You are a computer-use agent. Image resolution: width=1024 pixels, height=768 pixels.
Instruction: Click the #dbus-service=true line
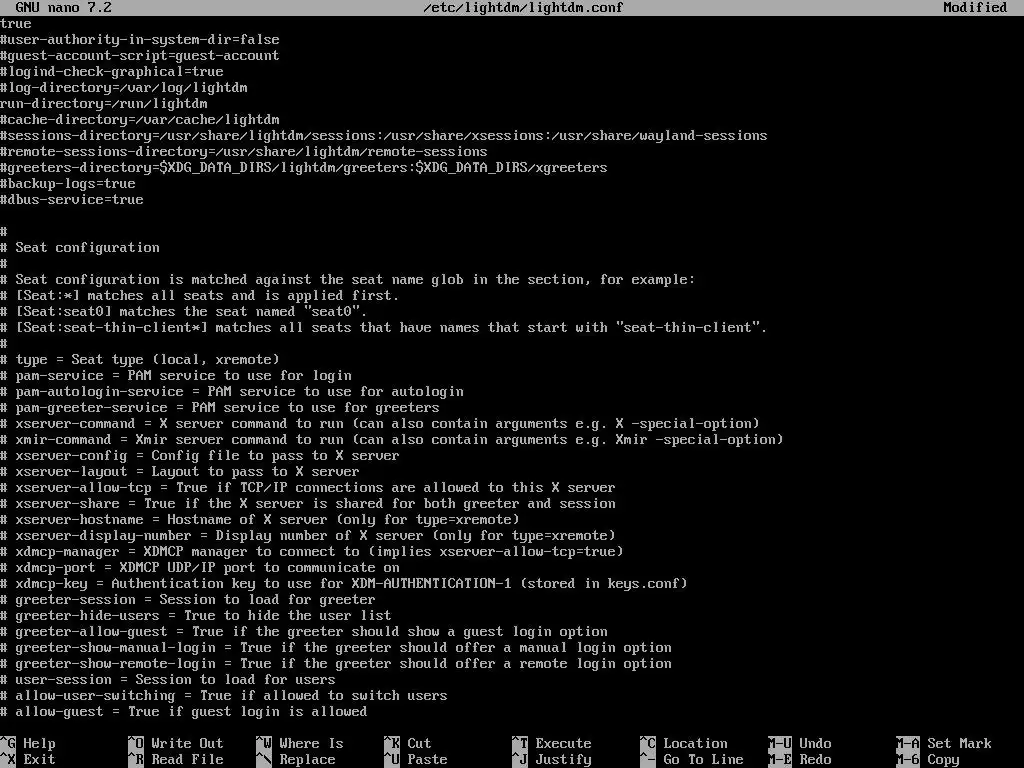pyautogui.click(x=72, y=199)
